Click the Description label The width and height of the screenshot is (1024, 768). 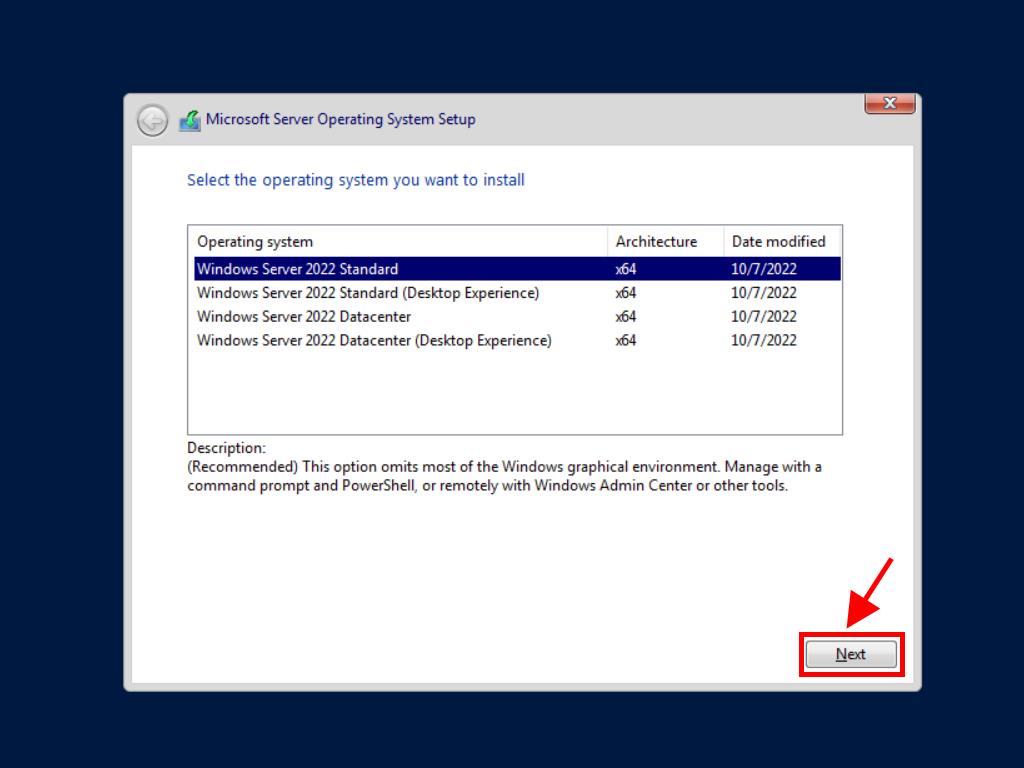[226, 448]
